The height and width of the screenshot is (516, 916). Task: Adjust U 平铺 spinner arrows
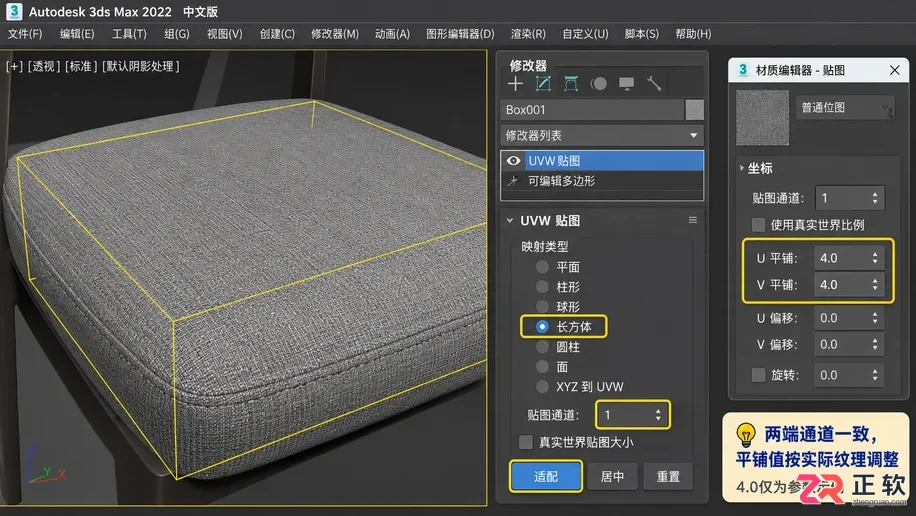875,258
